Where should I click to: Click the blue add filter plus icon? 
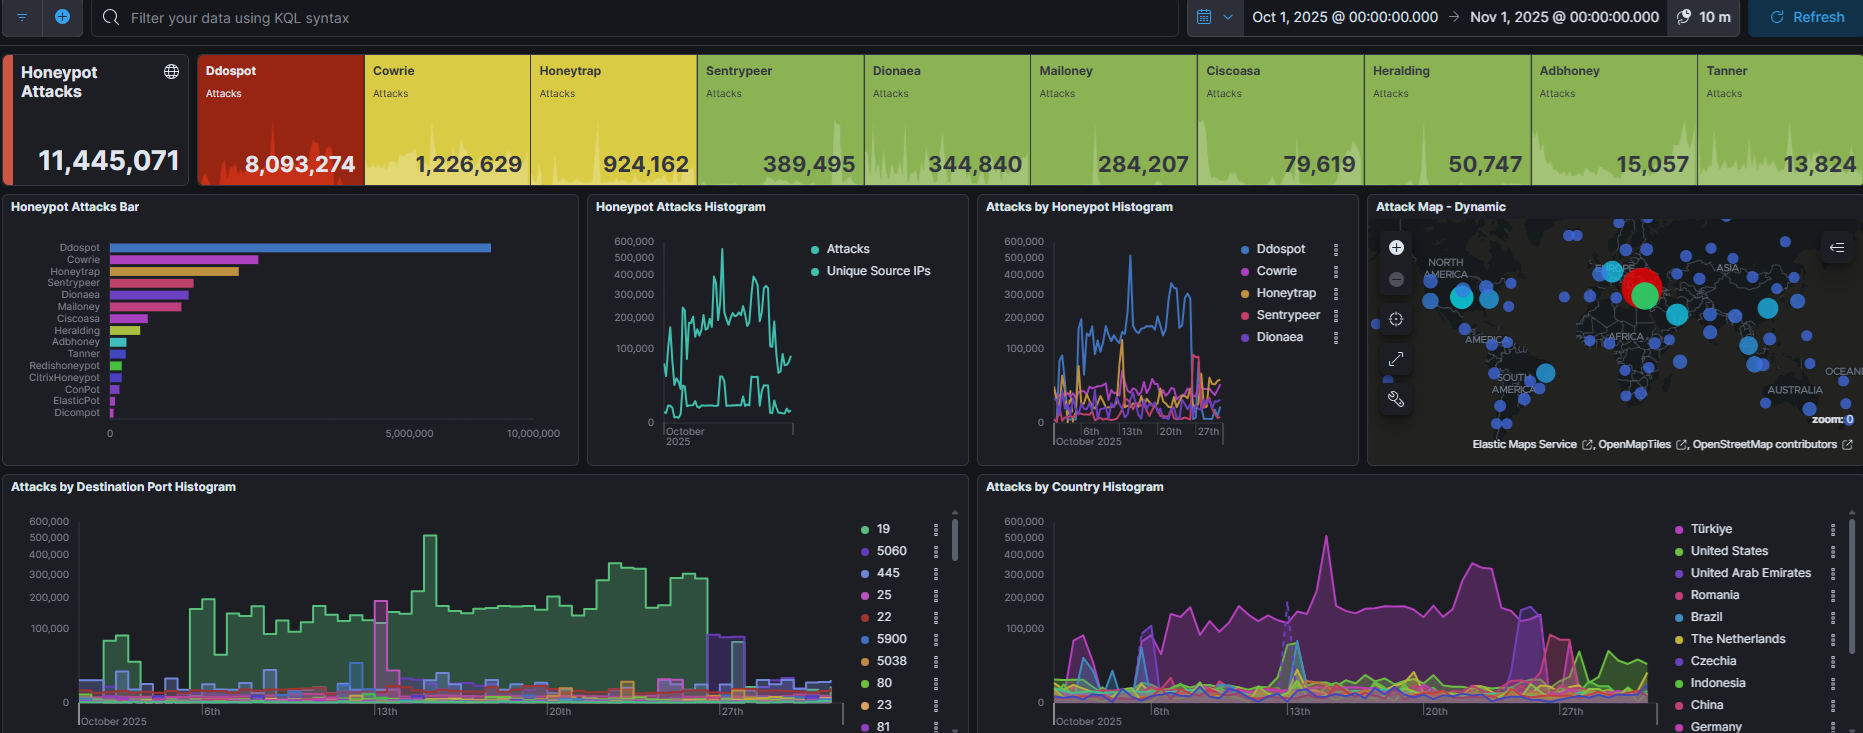[x=62, y=17]
